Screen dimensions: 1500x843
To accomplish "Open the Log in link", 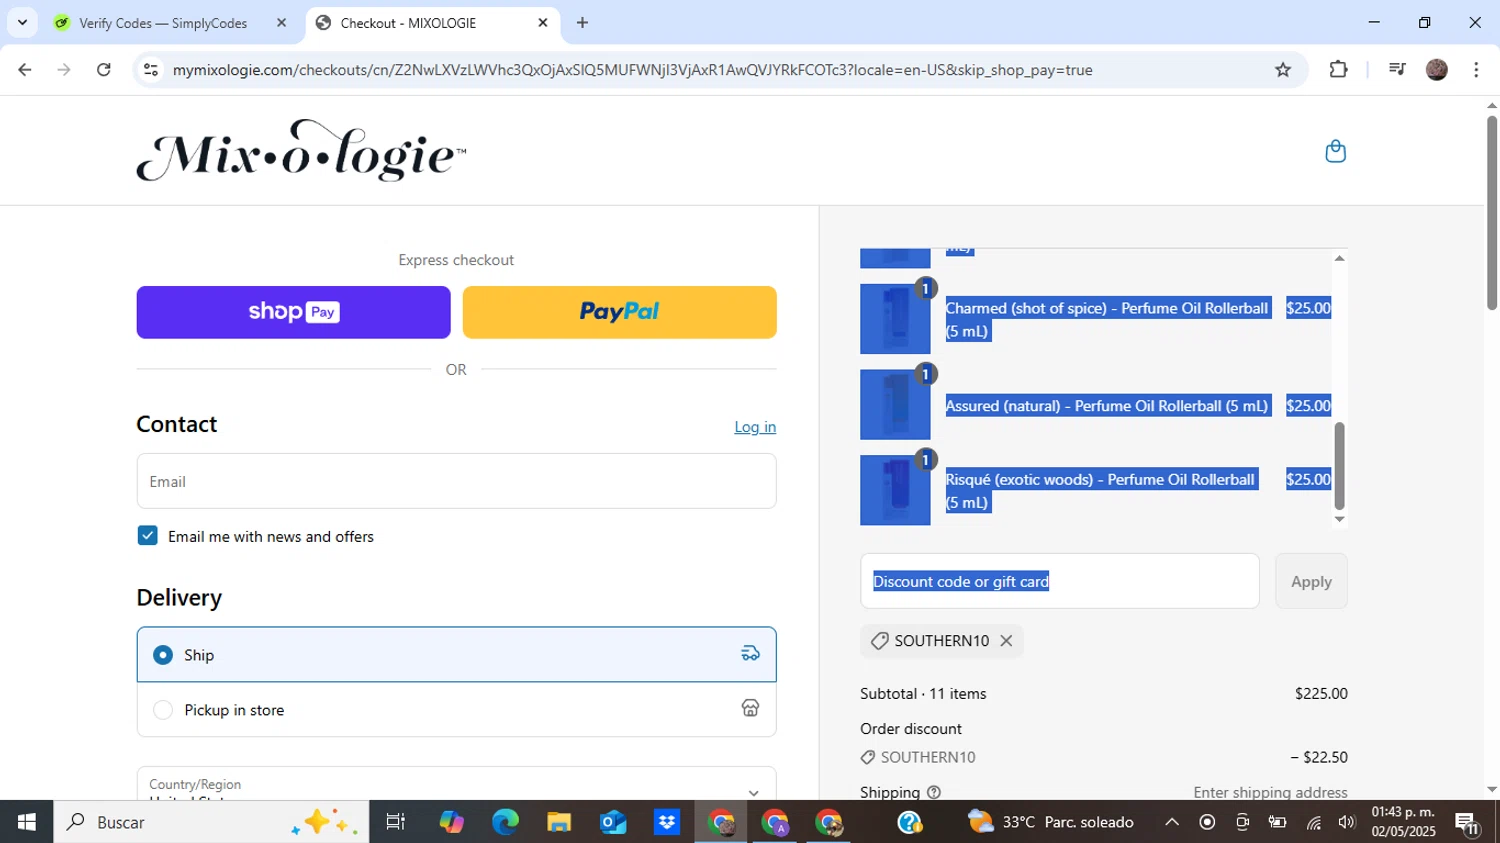I will pos(755,427).
